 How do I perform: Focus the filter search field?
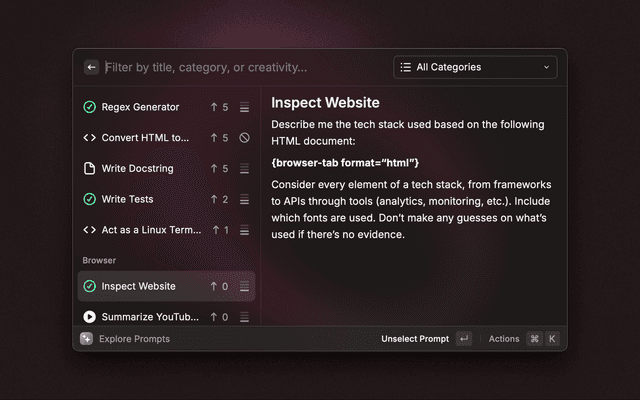pyautogui.click(x=240, y=67)
